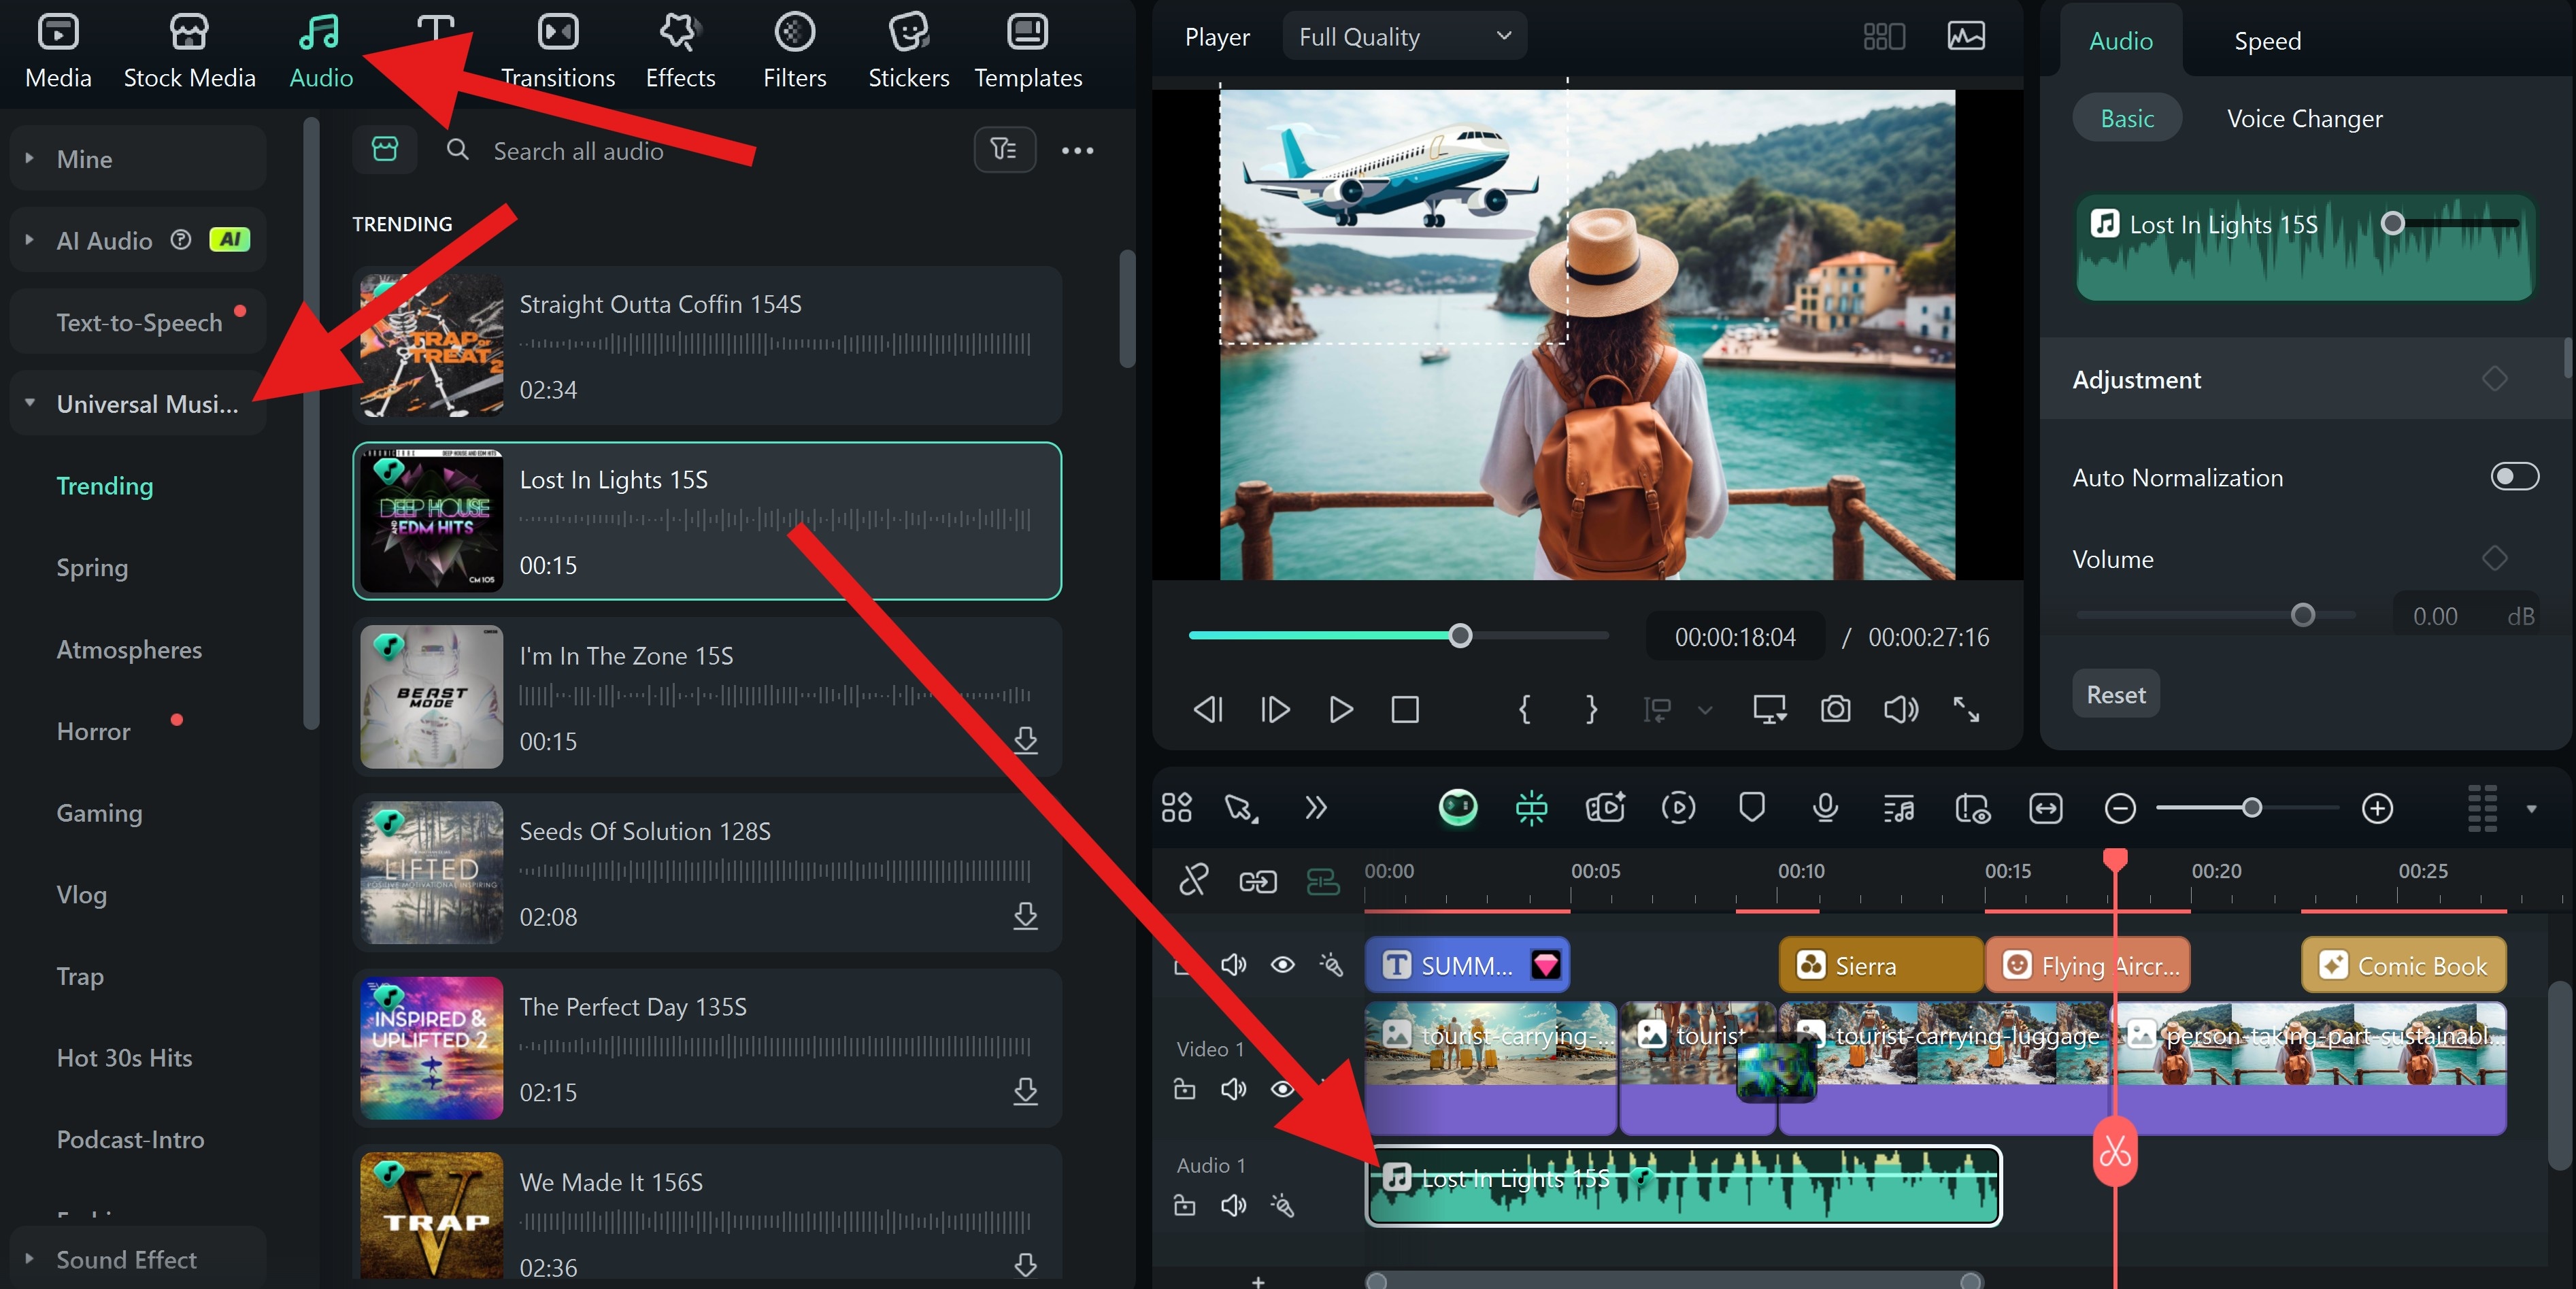Play the preview video
Image resolution: width=2576 pixels, height=1289 pixels.
(1340, 710)
